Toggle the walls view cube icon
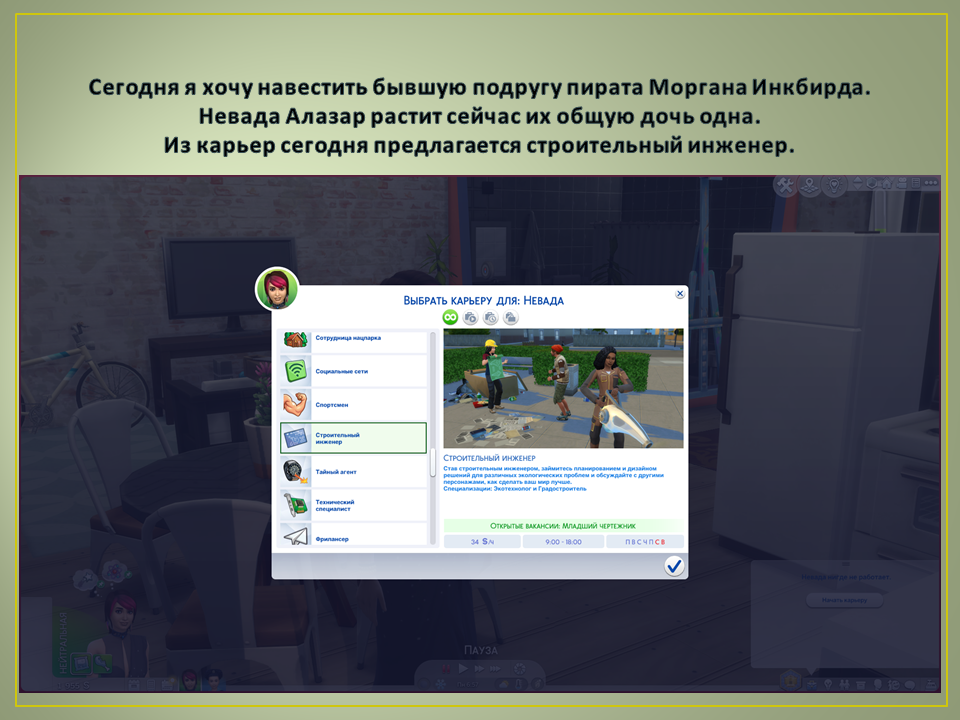Image resolution: width=960 pixels, height=720 pixels. [x=872, y=182]
